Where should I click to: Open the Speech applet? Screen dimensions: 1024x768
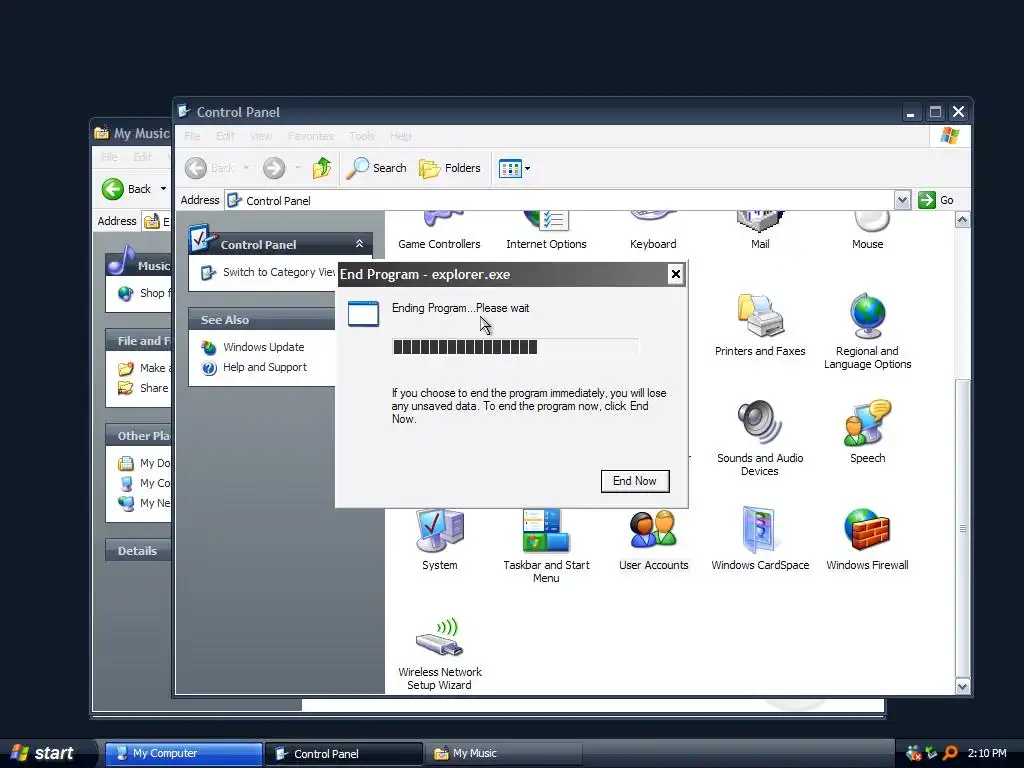pyautogui.click(x=867, y=432)
